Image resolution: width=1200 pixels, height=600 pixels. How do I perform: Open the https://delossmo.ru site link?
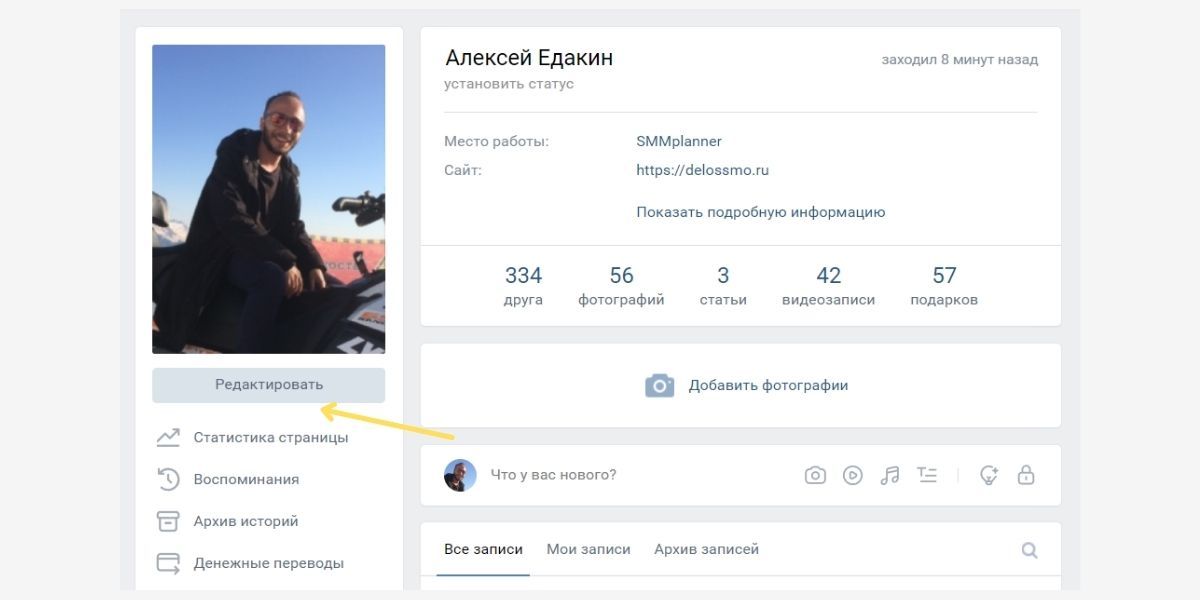(x=702, y=170)
